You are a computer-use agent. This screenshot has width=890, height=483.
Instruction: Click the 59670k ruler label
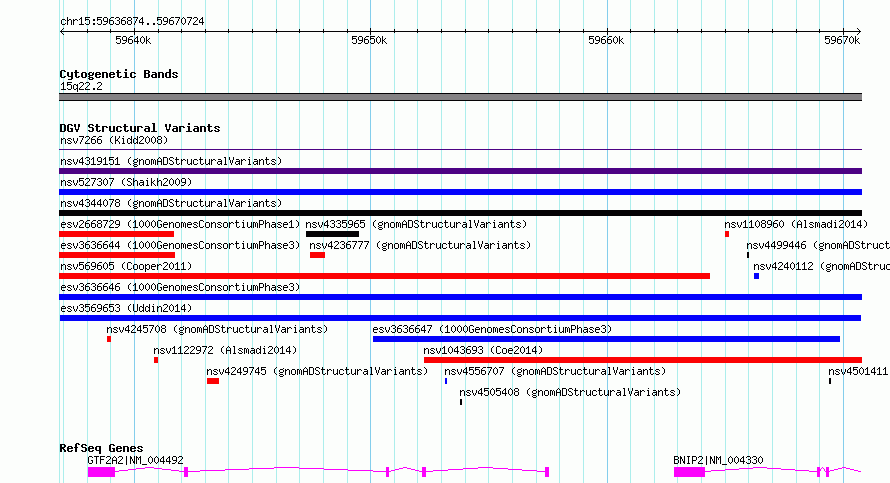click(842, 40)
